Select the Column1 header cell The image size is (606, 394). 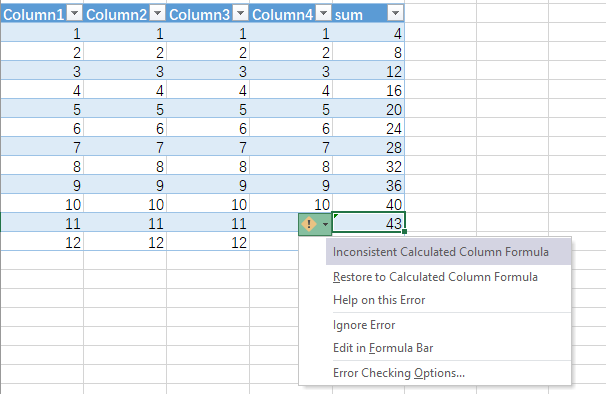(x=42, y=14)
